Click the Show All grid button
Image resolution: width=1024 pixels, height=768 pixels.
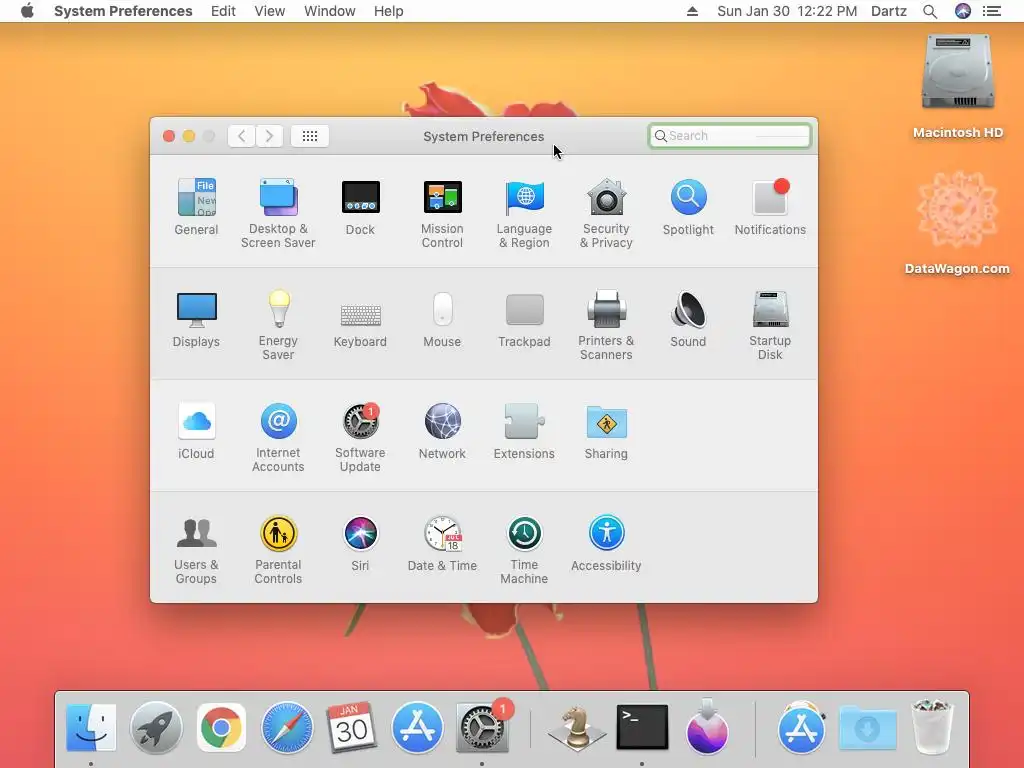pyautogui.click(x=310, y=136)
